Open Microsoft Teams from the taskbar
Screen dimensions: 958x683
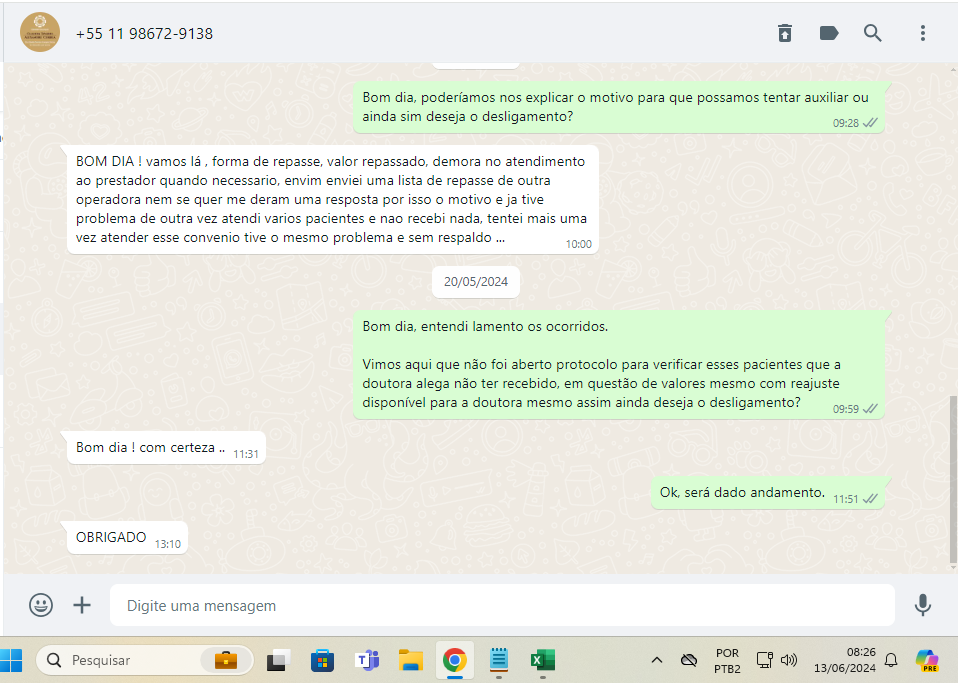367,660
